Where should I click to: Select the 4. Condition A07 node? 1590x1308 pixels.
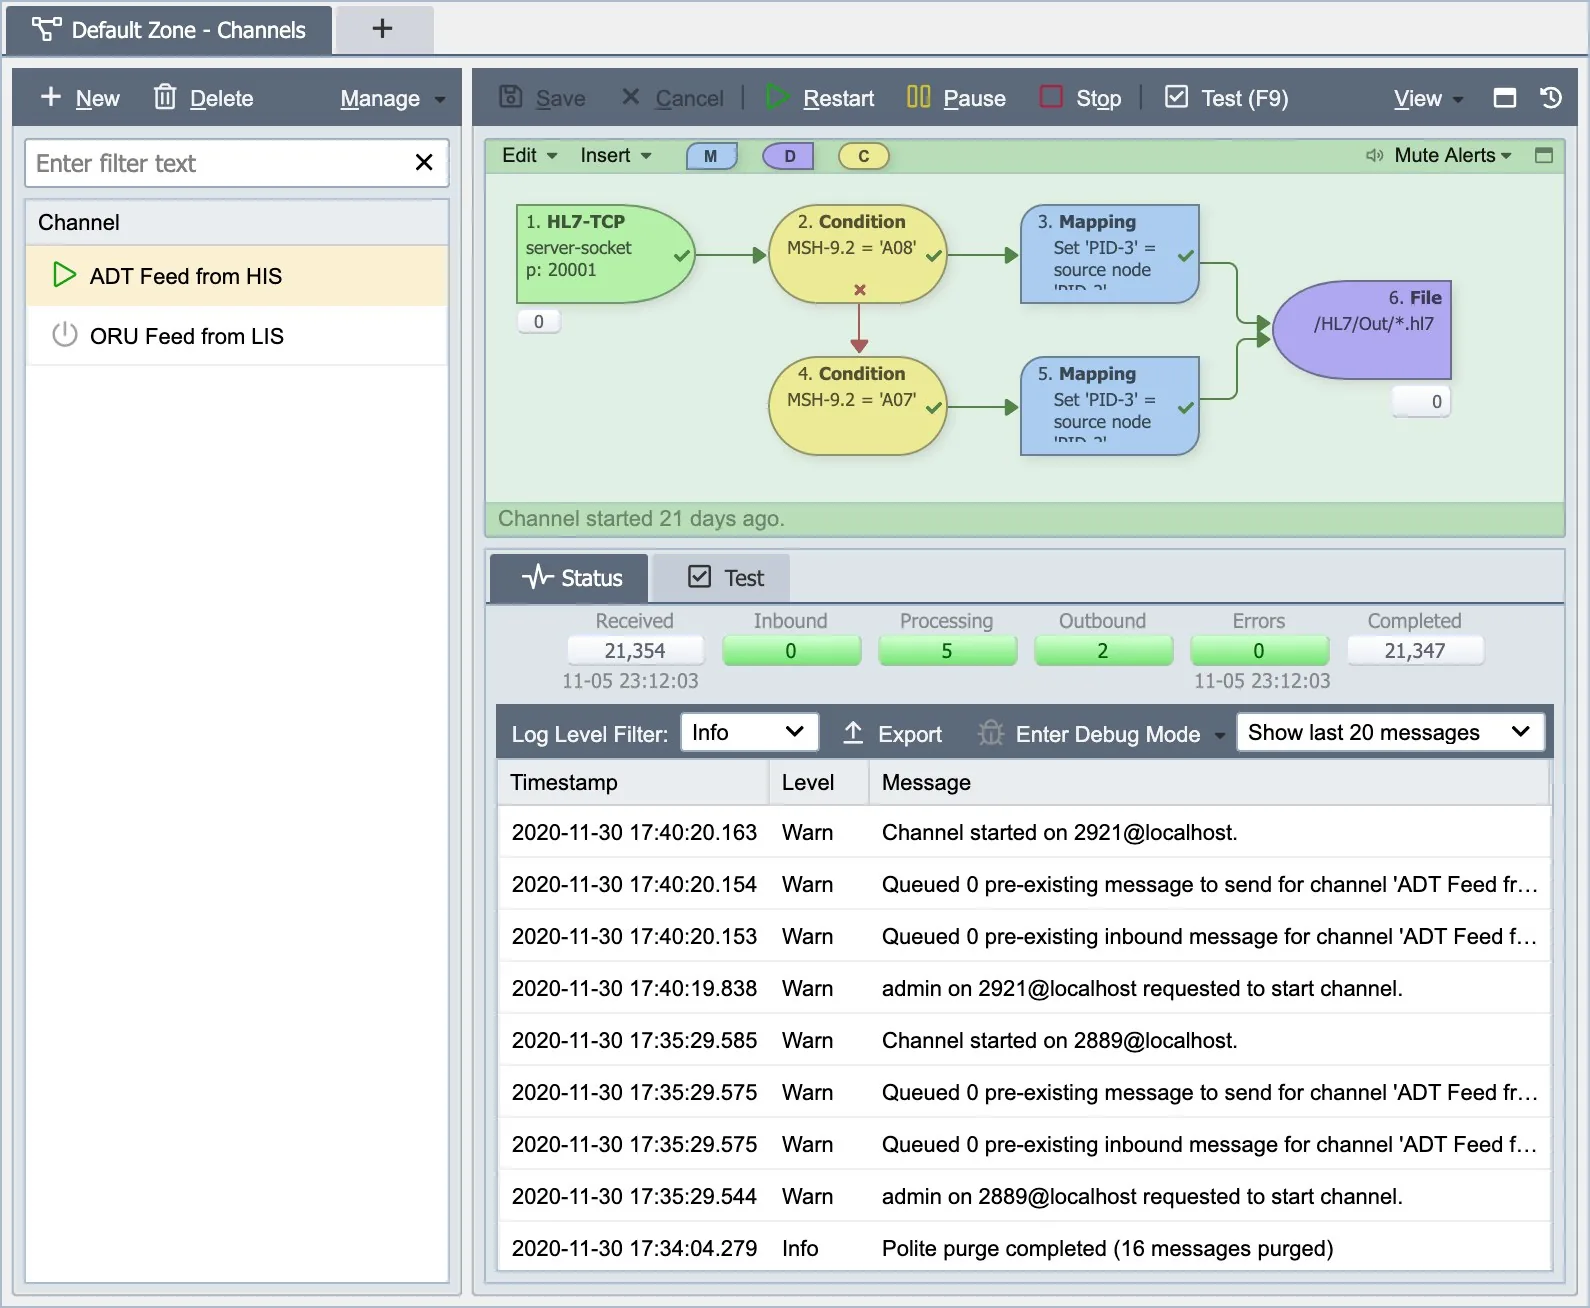[857, 406]
